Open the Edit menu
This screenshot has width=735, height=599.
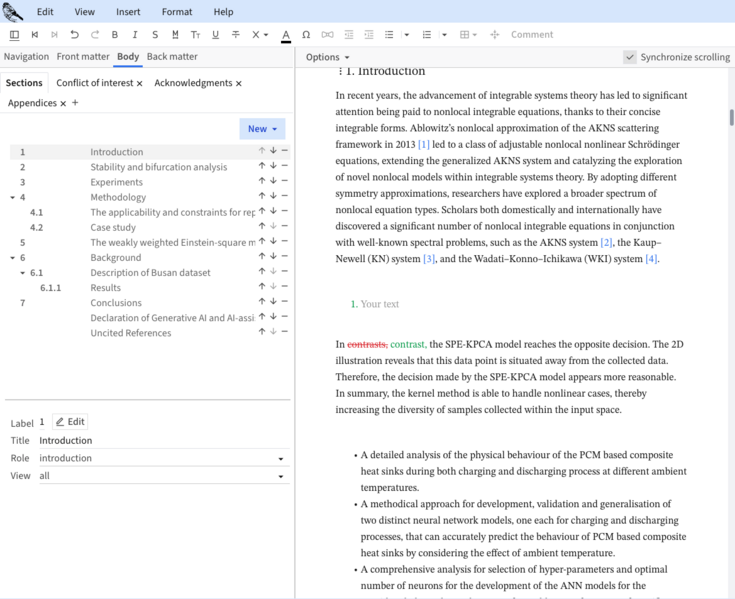coord(45,12)
